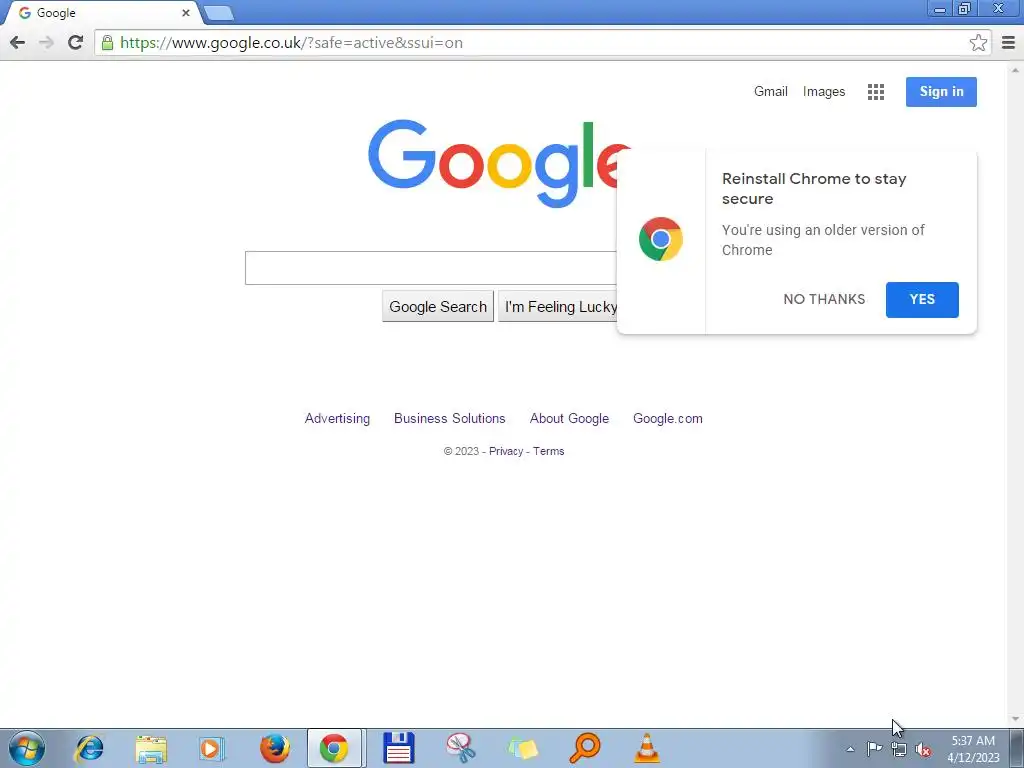The width and height of the screenshot is (1024, 768).
Task: Open Action Center flag icon
Action: point(874,749)
